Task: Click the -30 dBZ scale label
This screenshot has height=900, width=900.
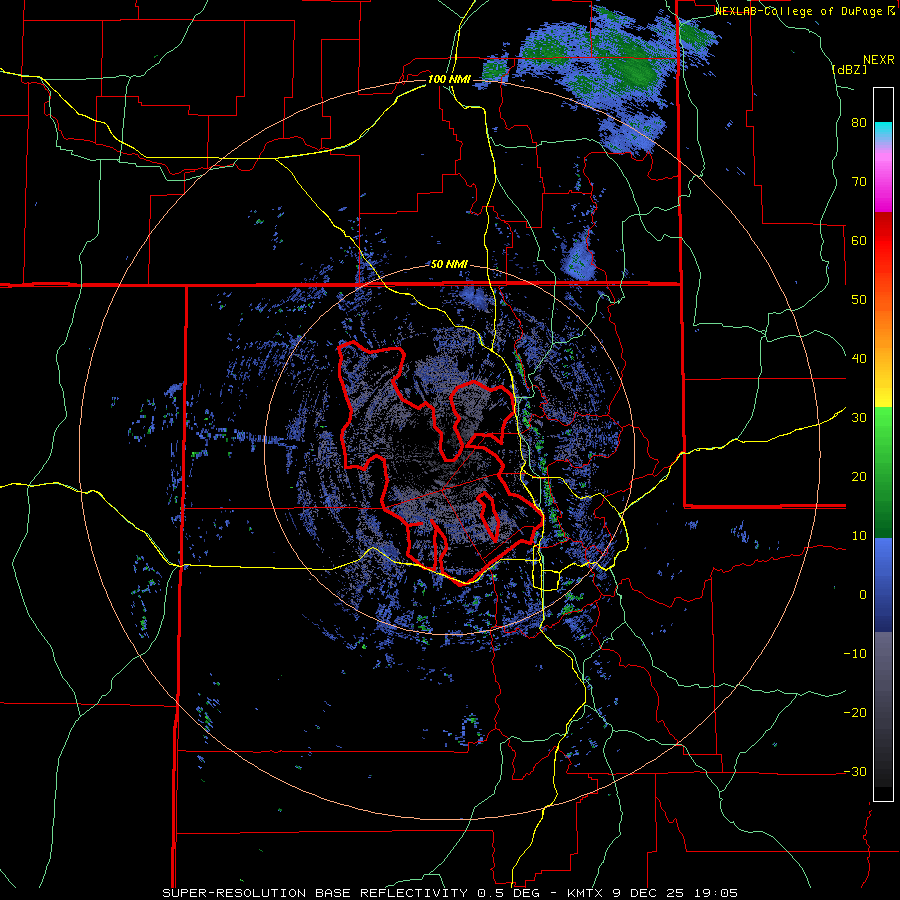Action: click(x=855, y=771)
